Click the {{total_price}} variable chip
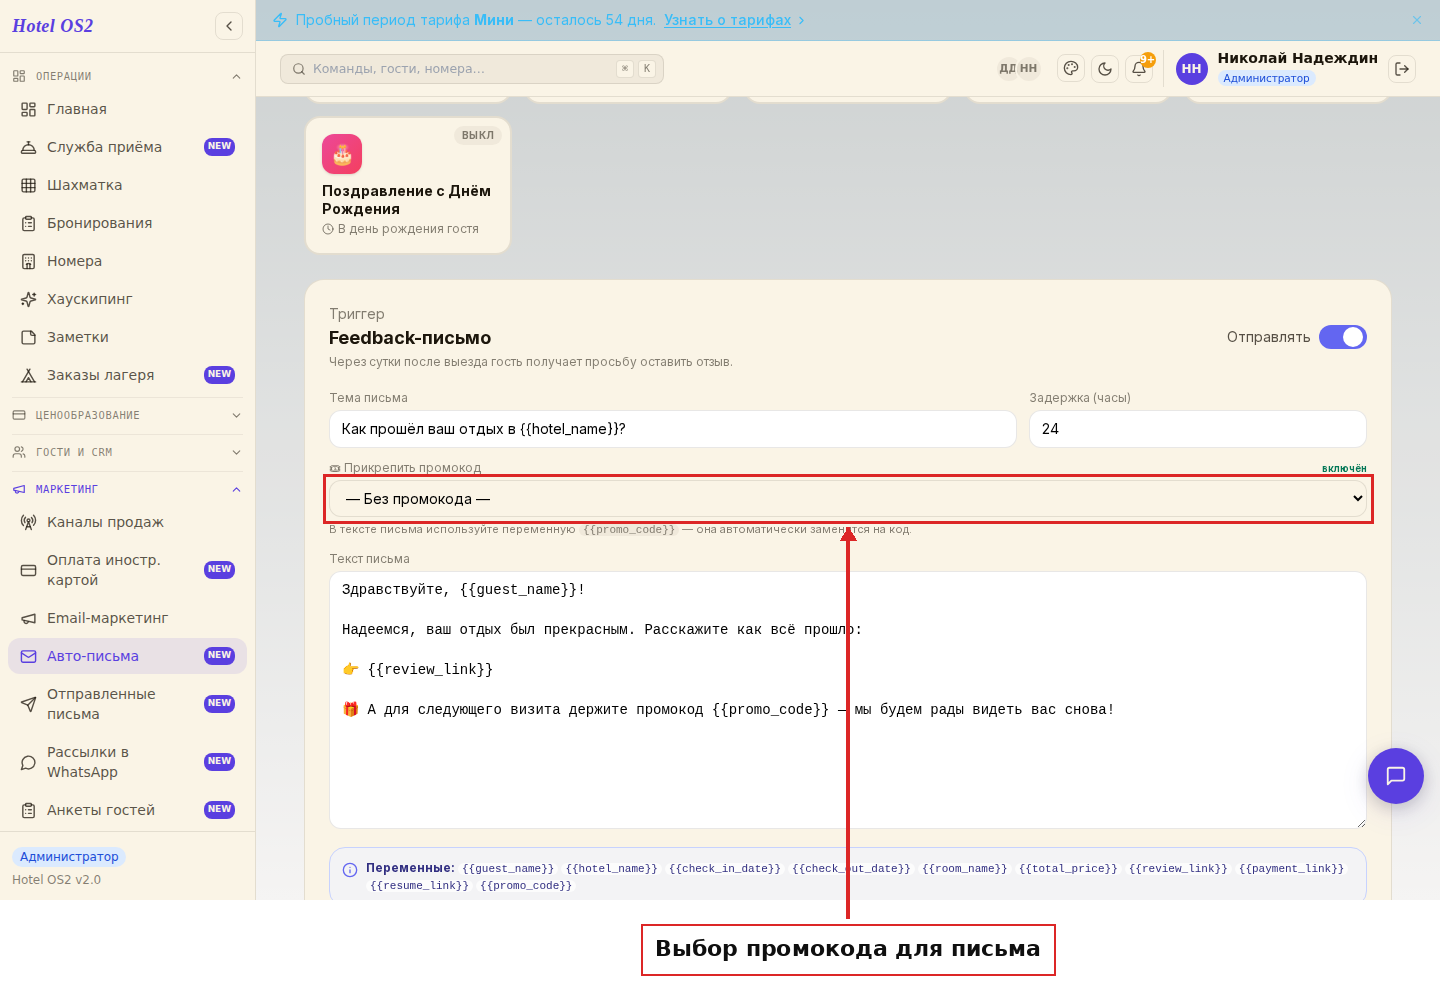This screenshot has width=1440, height=999. tap(1068, 869)
